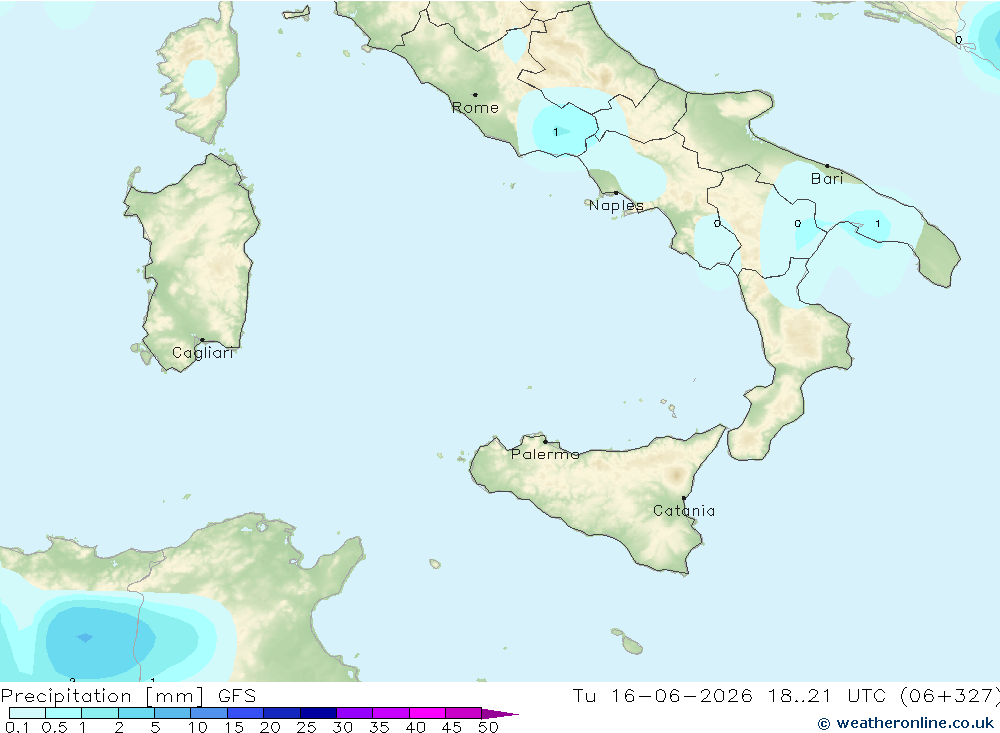
Task: Click the Cagliari city dot marker
Action: coord(202,340)
